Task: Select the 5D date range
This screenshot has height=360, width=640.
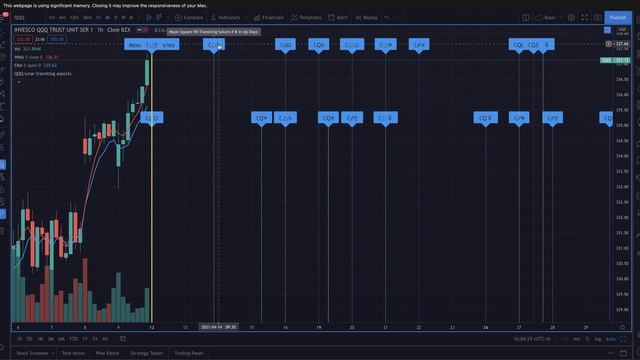Action: 29,339
